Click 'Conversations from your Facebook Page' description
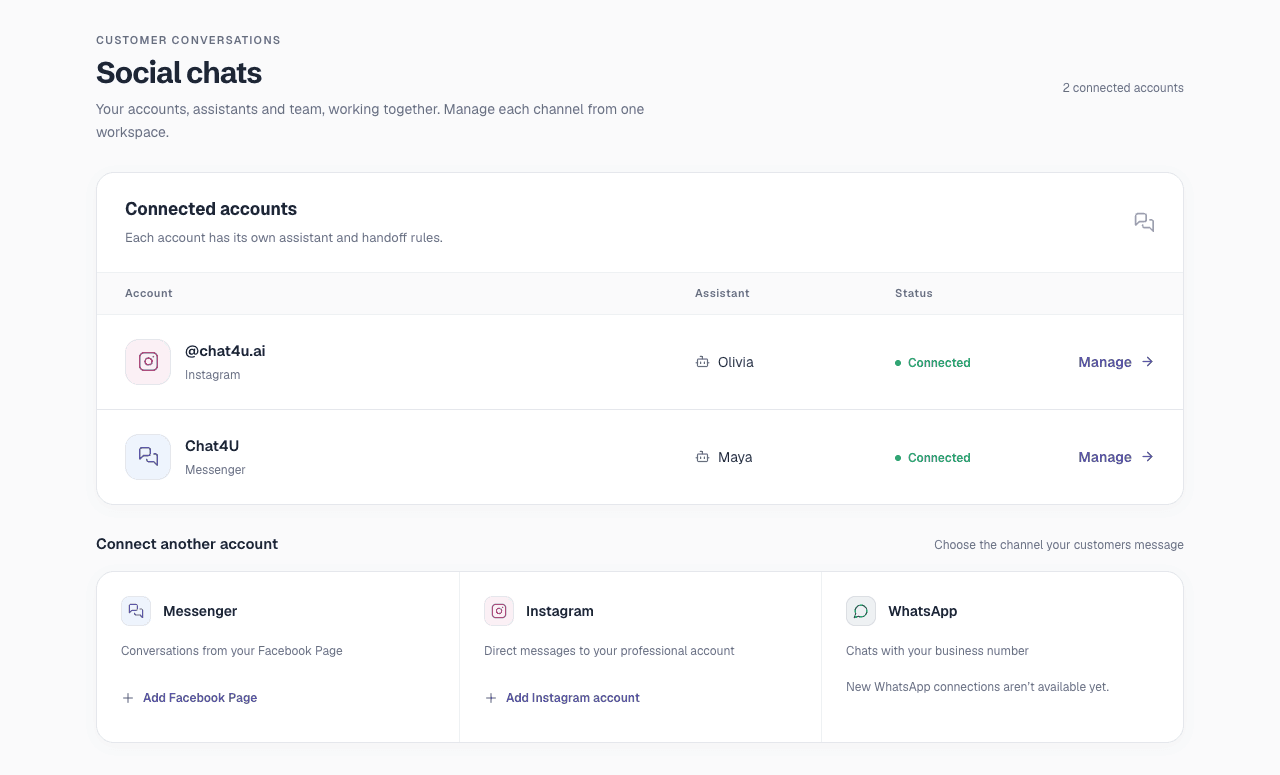The height and width of the screenshot is (775, 1280). point(232,651)
